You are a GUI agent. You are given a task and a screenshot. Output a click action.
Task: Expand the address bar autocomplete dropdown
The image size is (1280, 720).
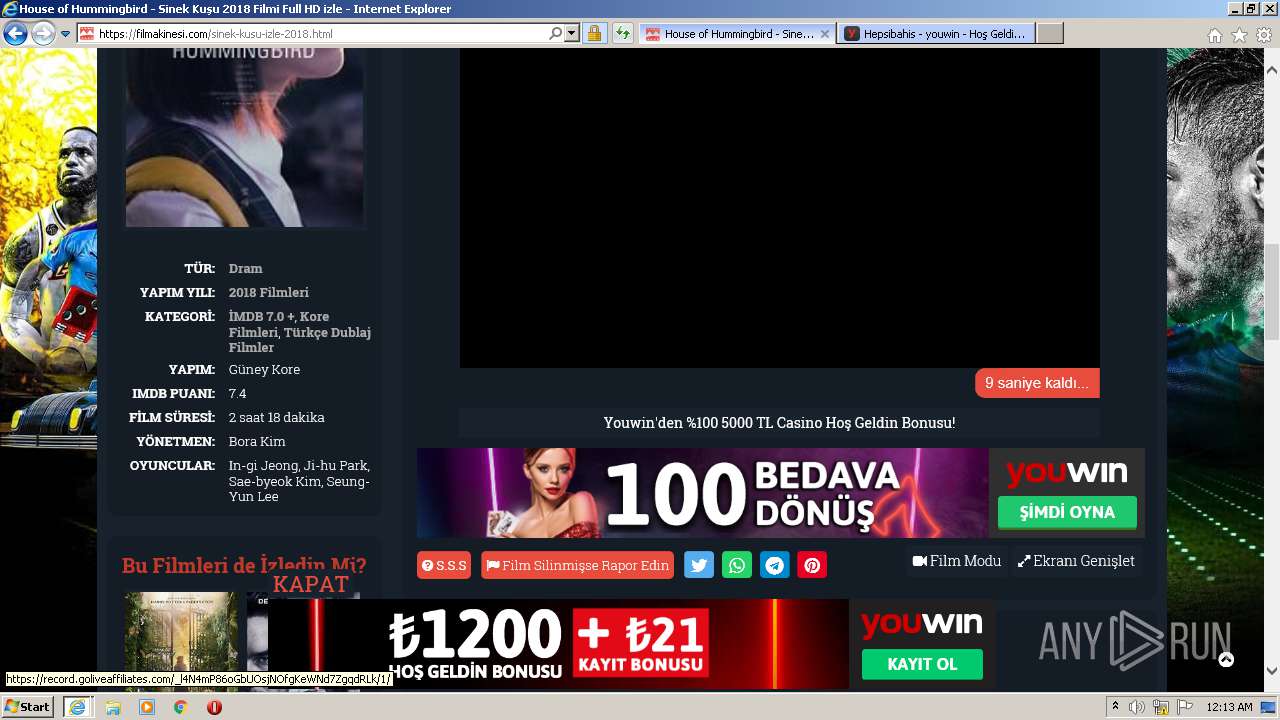(572, 33)
